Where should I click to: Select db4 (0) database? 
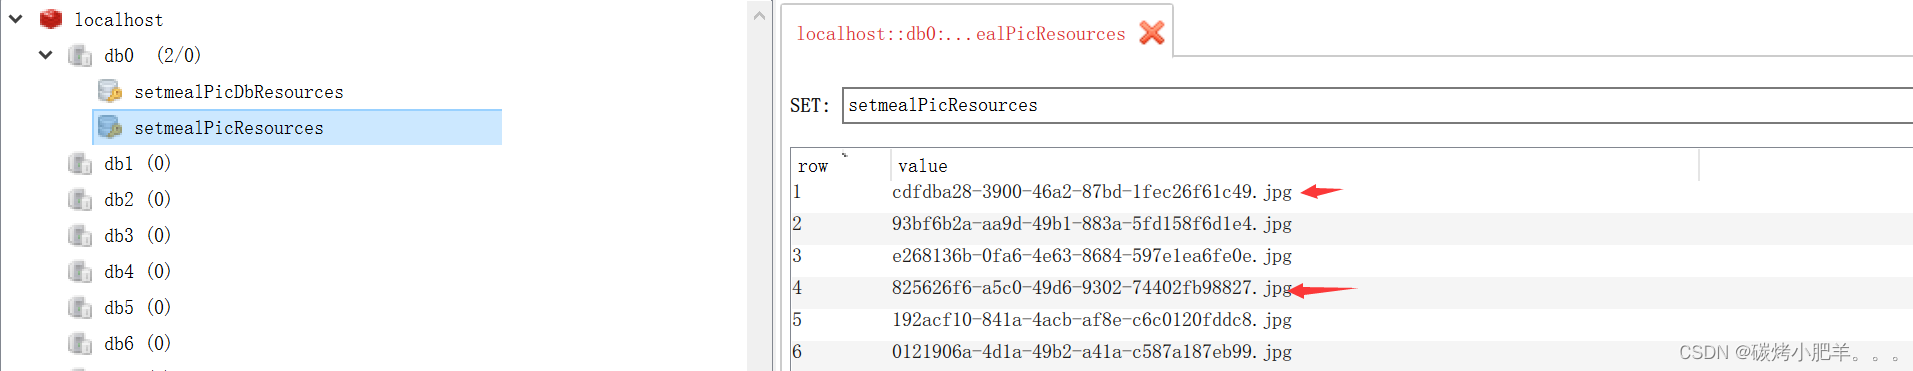[x=137, y=271]
